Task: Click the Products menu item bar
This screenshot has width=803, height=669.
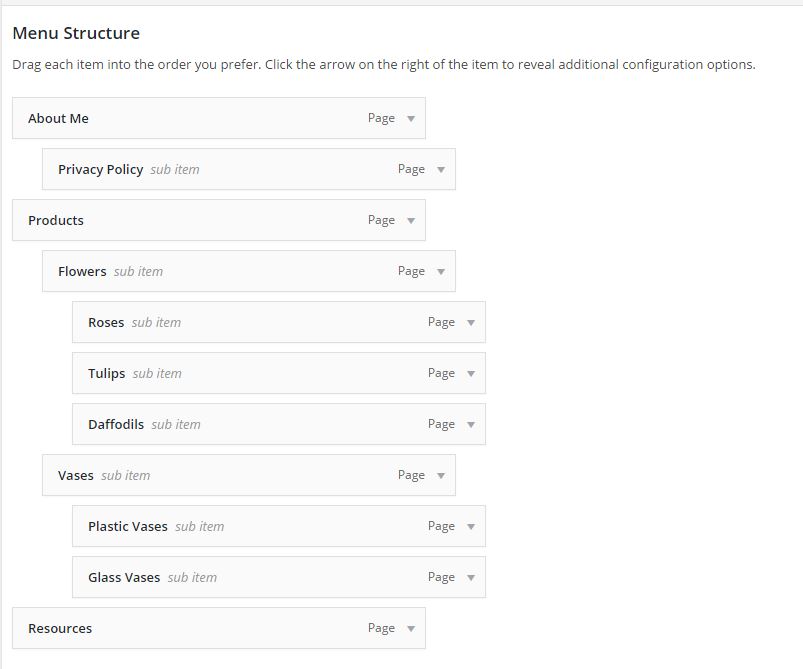Action: 219,220
